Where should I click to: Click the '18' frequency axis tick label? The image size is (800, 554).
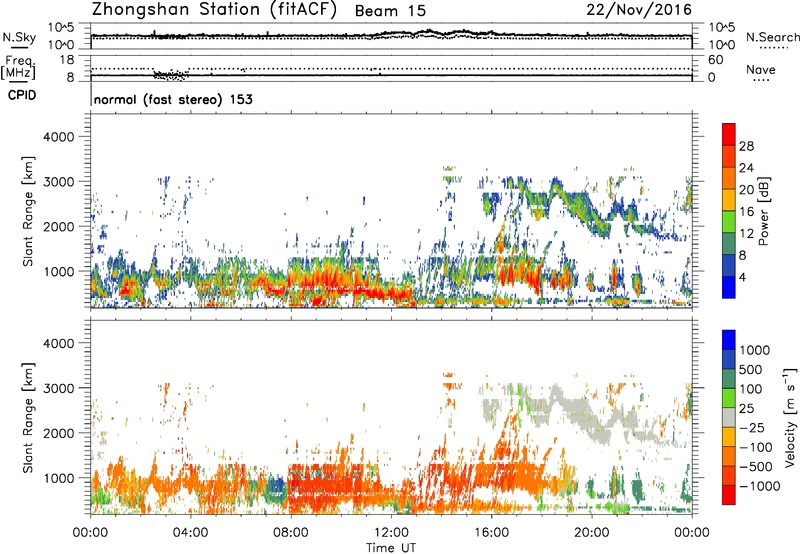point(67,60)
